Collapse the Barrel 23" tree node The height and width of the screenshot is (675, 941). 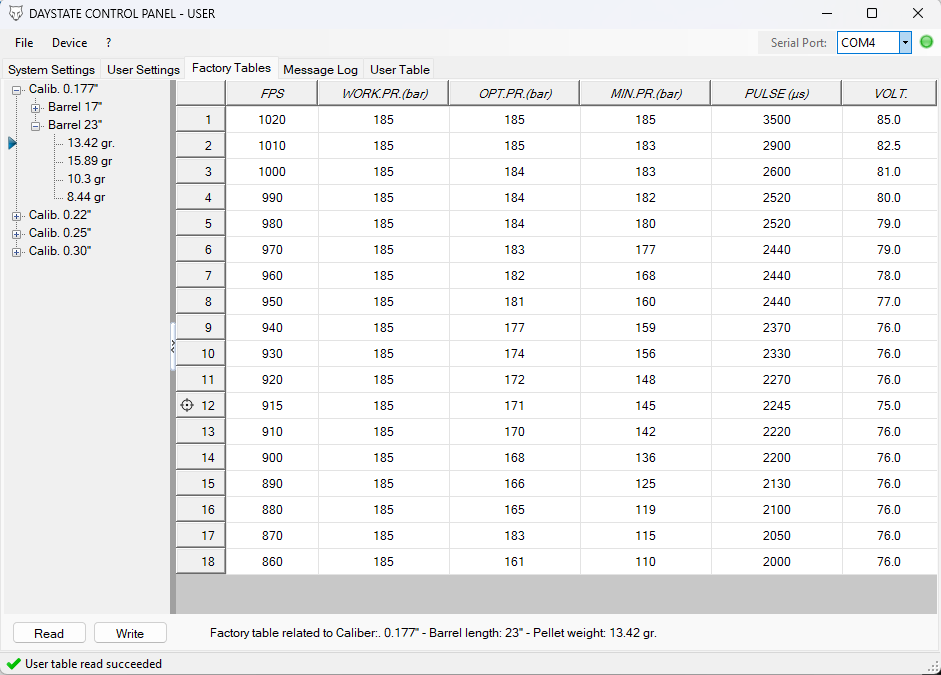[35, 126]
